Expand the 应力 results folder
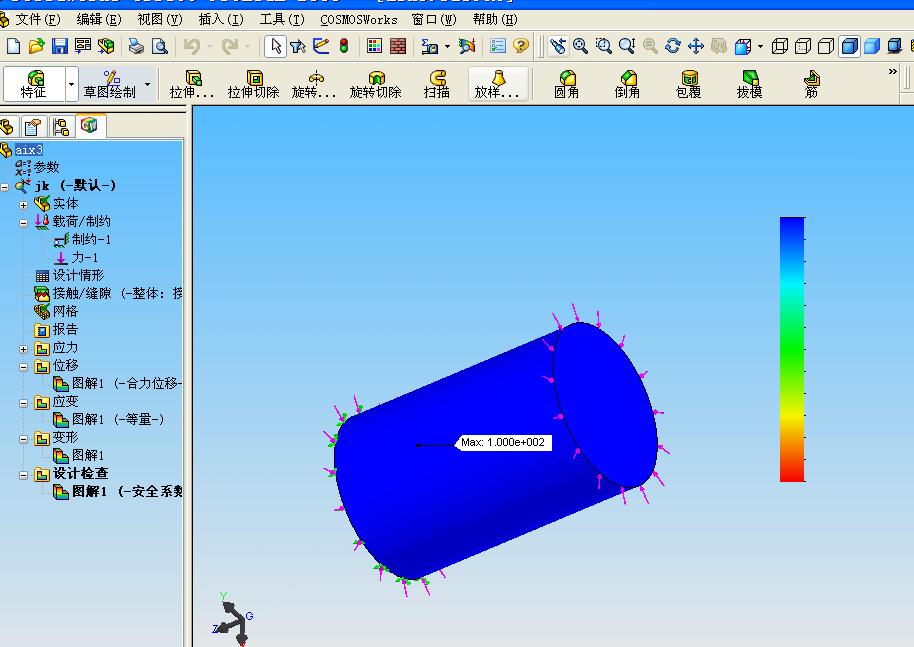The image size is (914, 647). pos(23,349)
